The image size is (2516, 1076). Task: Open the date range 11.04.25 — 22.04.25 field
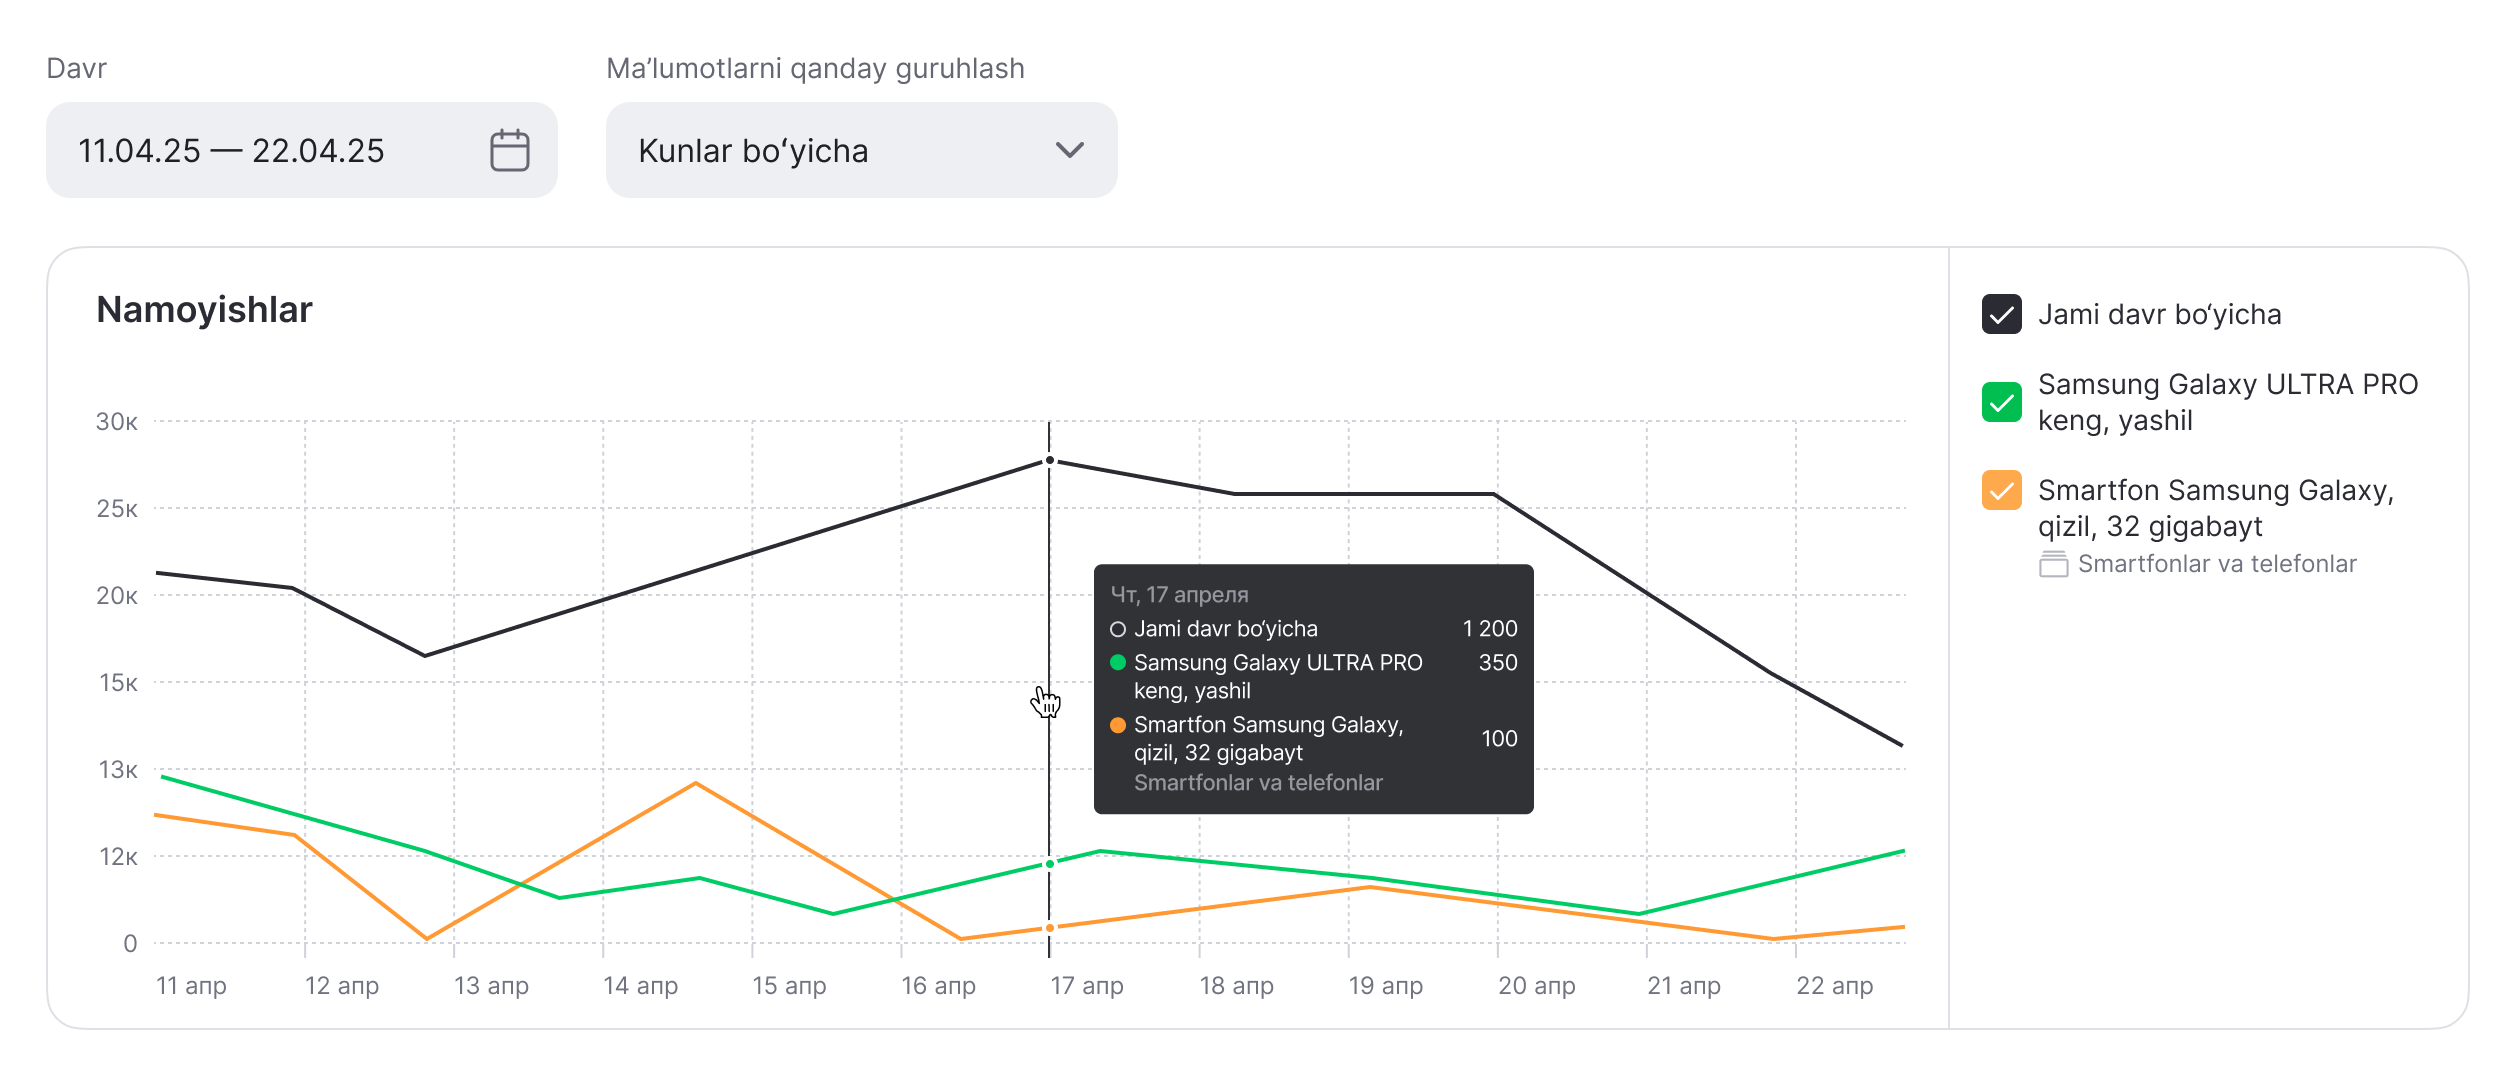302,150
